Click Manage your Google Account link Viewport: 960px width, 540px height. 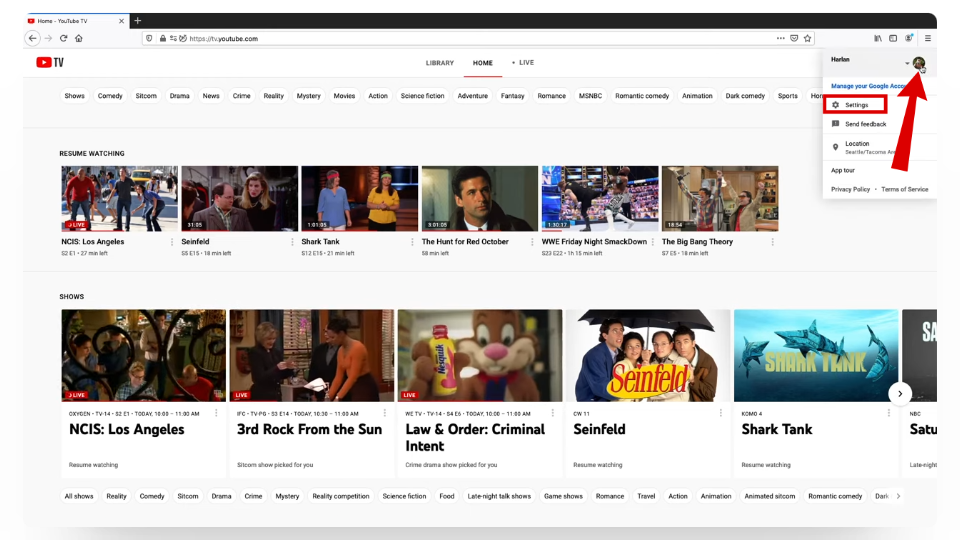[869, 86]
